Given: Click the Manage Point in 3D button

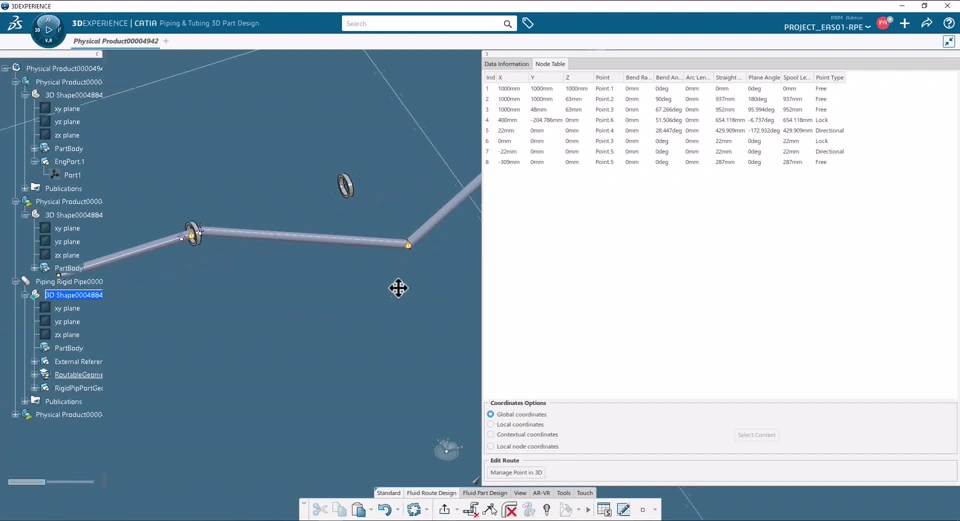Looking at the screenshot, I should [517, 472].
